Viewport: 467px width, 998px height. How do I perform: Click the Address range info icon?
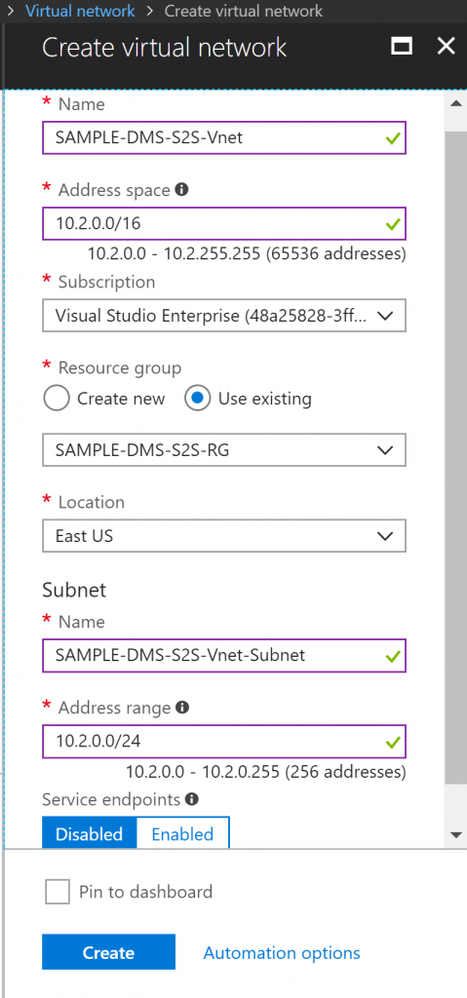click(x=183, y=707)
